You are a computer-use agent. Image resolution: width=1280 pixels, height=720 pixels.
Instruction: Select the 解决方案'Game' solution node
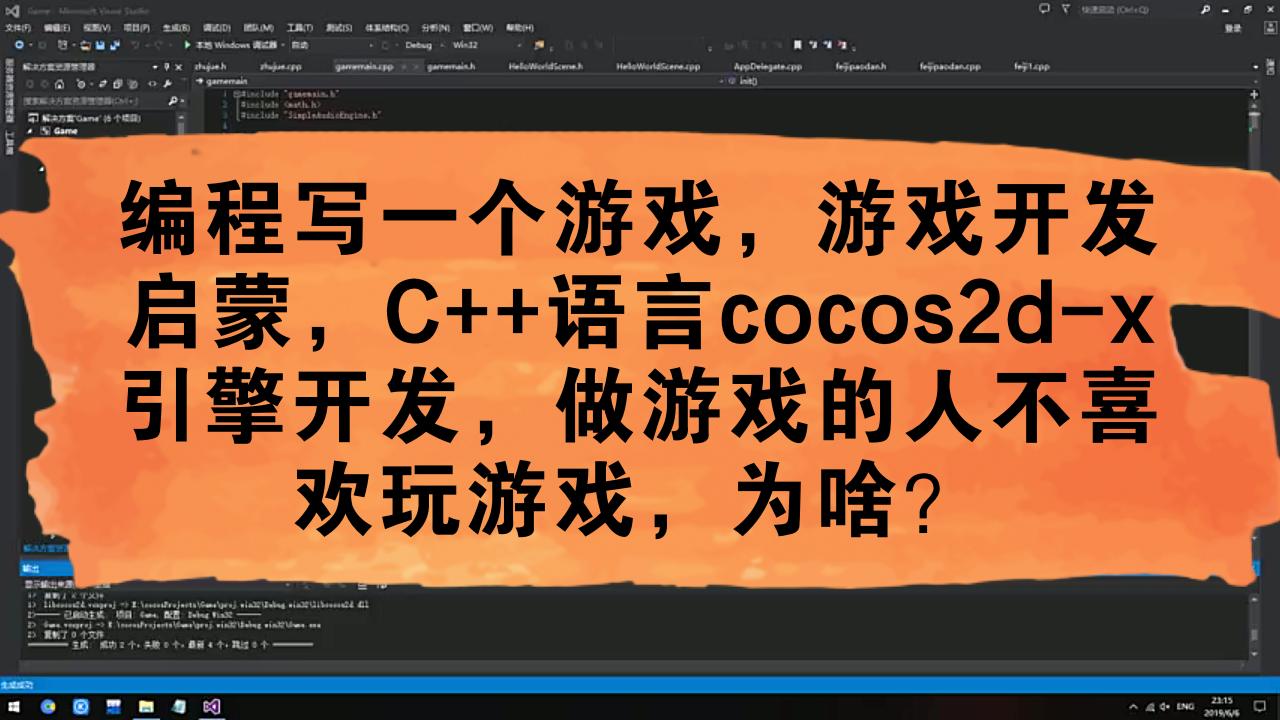[84, 118]
